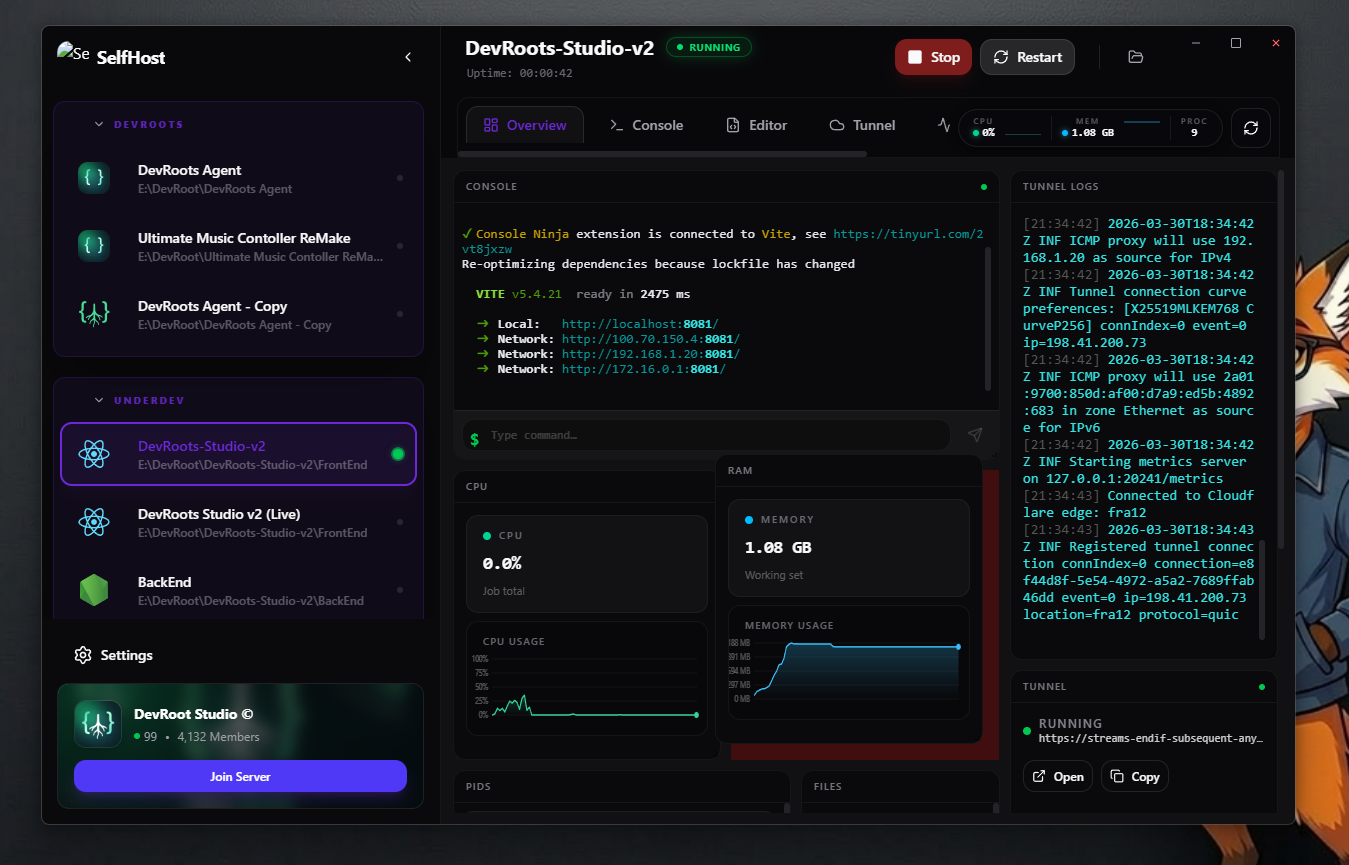Click the green Node icon of BackEnd
The height and width of the screenshot is (865, 1349).
[94, 590]
